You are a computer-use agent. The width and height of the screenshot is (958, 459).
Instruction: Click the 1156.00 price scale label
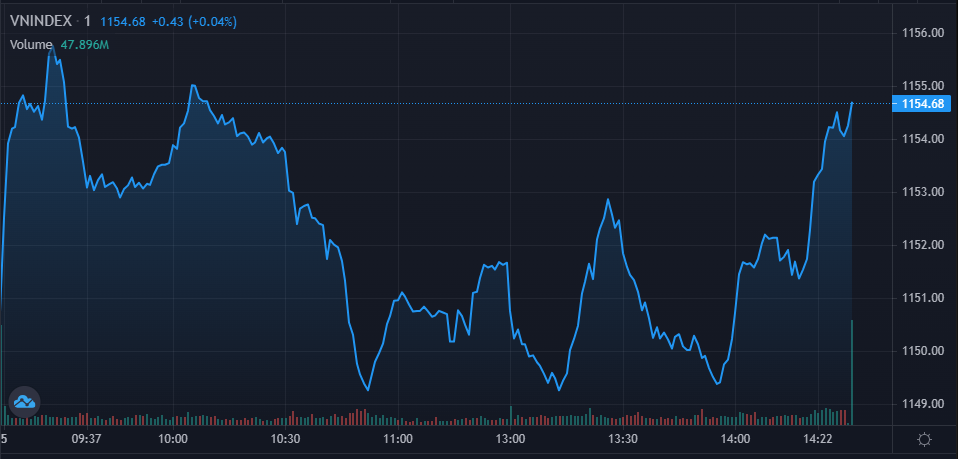point(922,33)
